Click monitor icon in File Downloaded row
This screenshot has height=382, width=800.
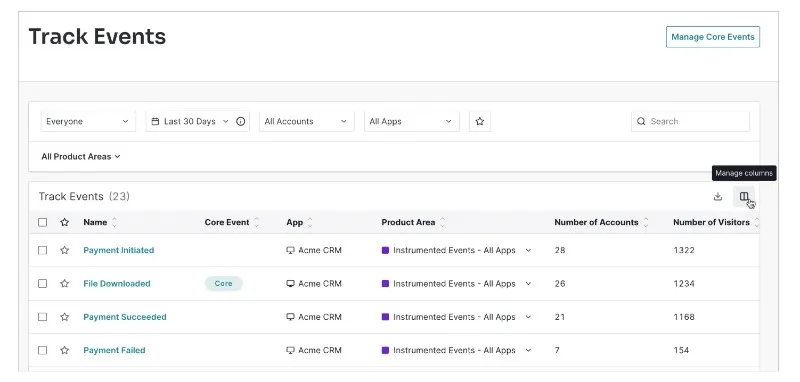(x=290, y=284)
